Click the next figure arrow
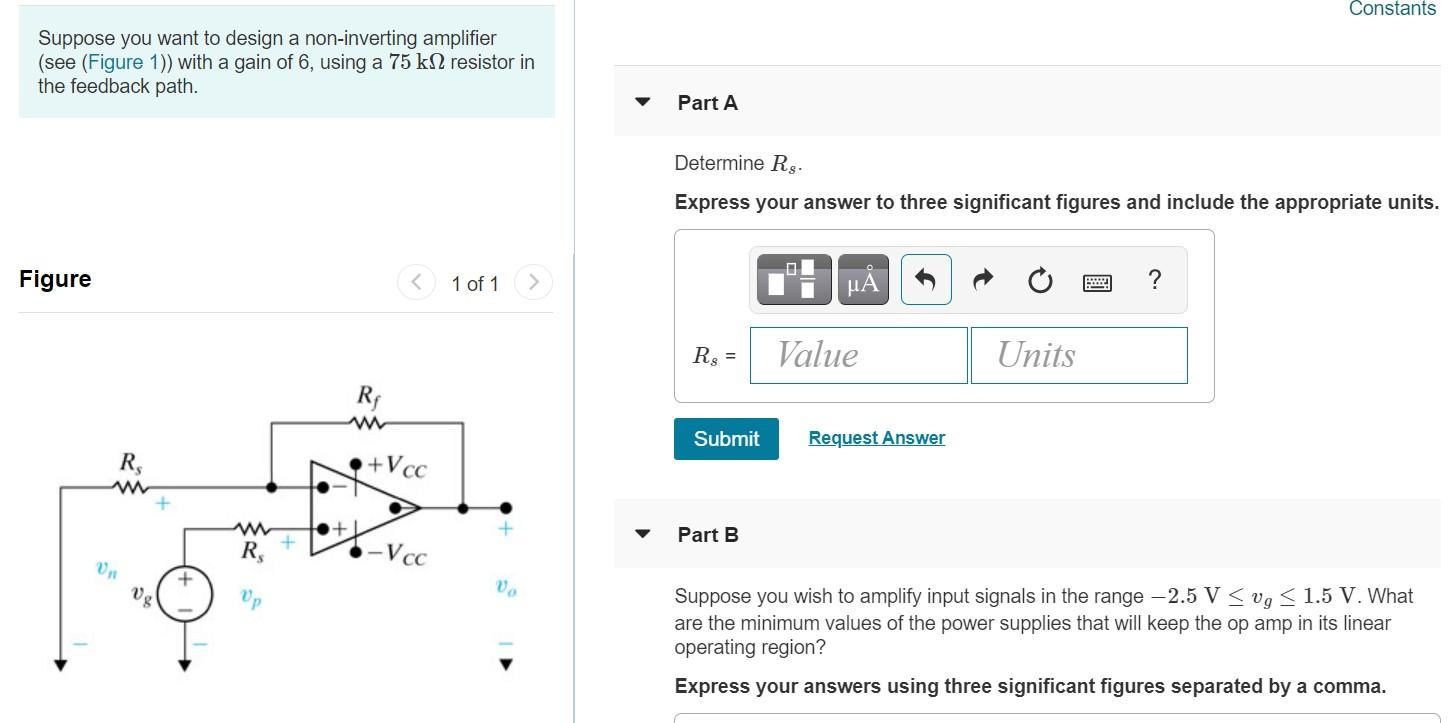Screen dimensions: 1452x723 pyautogui.click(x=534, y=282)
